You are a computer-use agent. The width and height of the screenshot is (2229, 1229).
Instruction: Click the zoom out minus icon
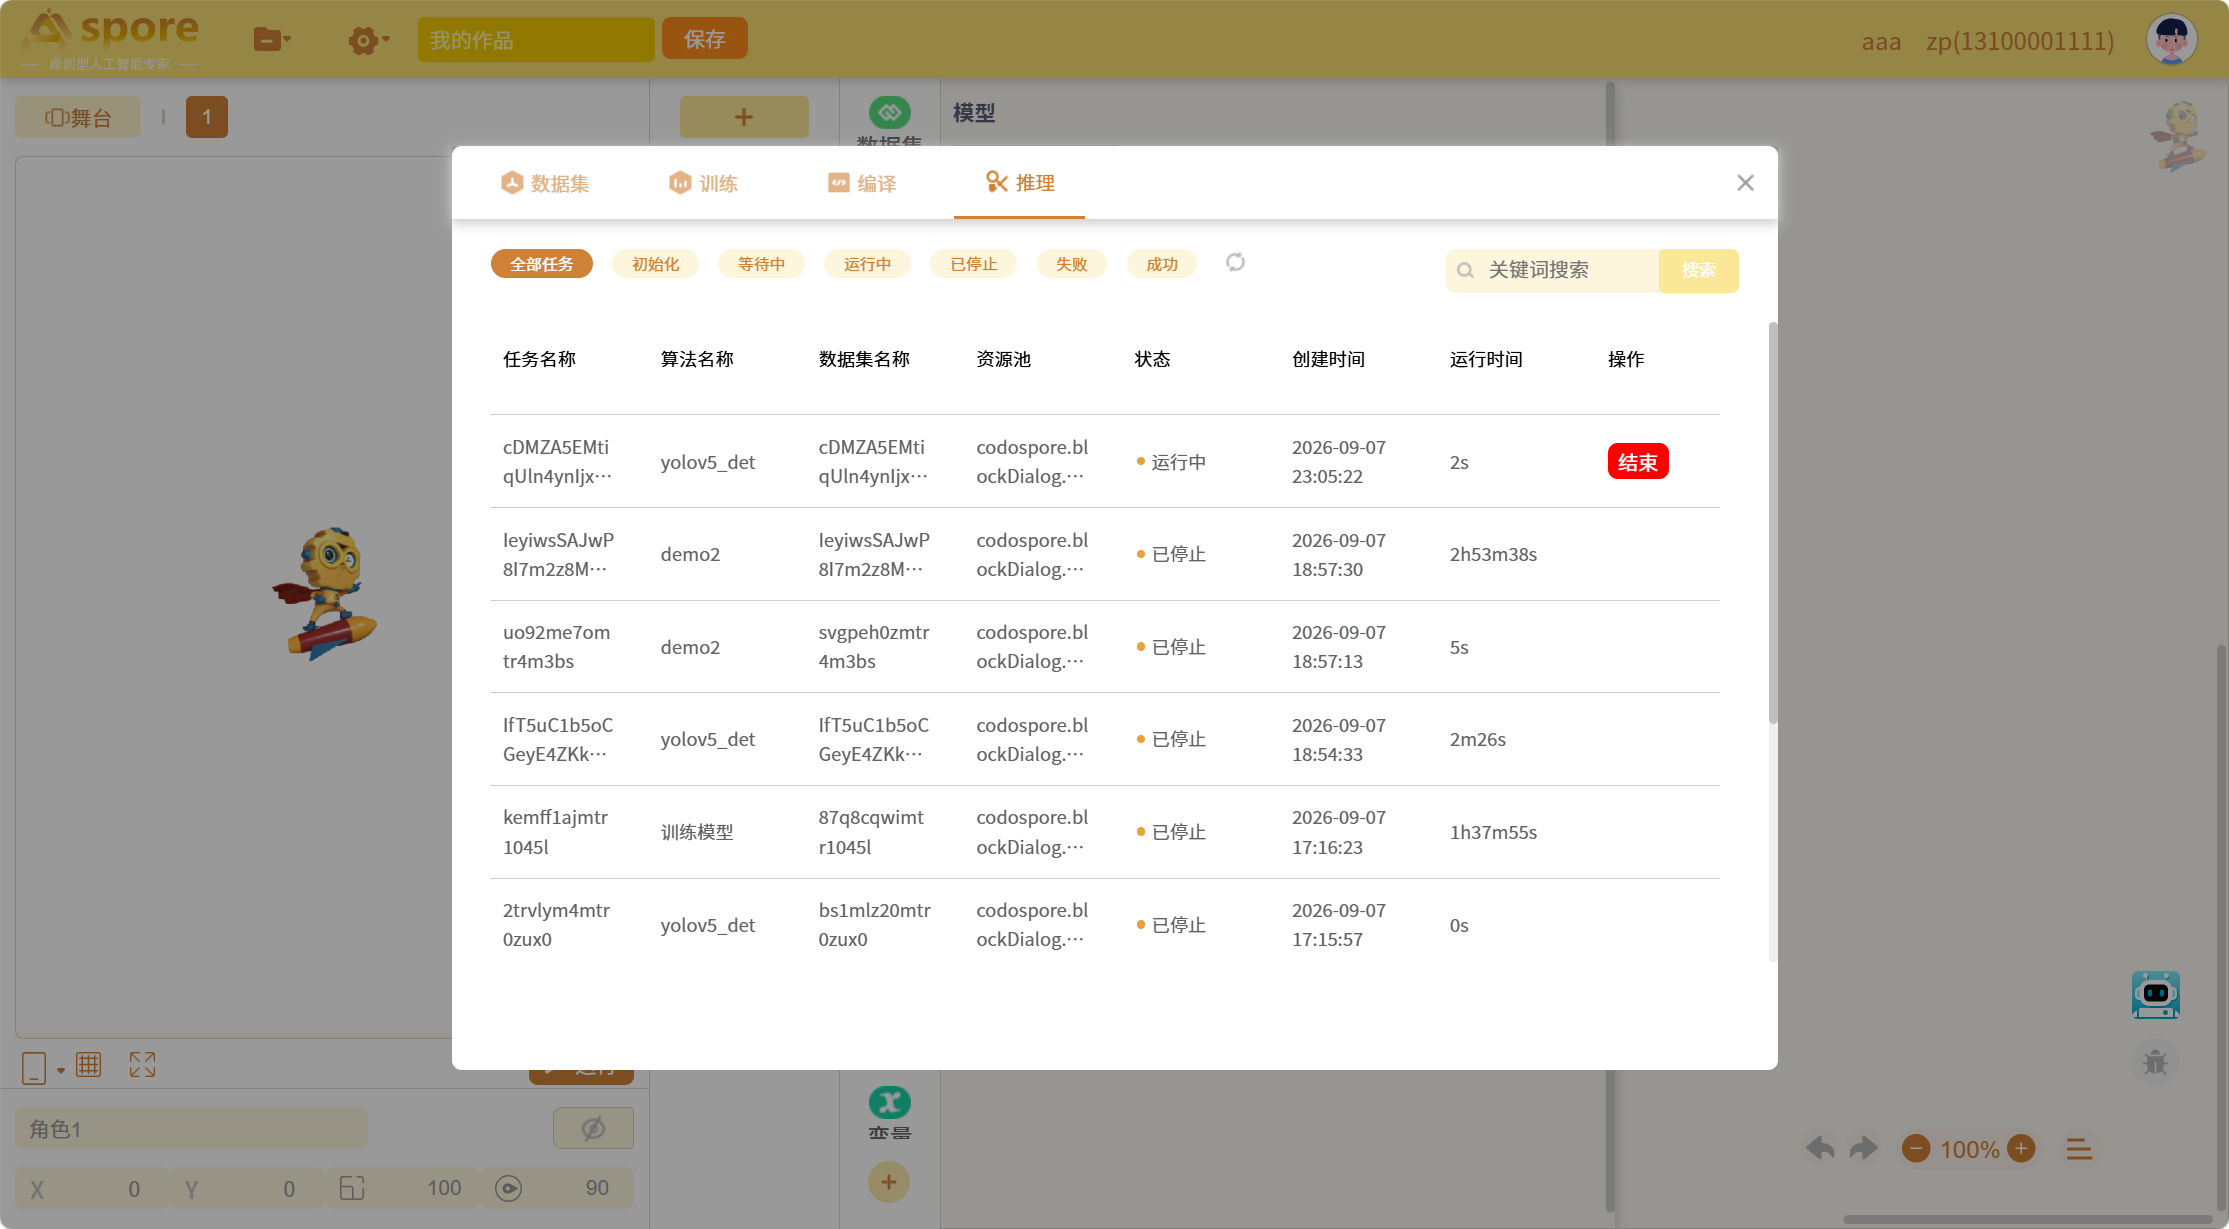(1916, 1148)
